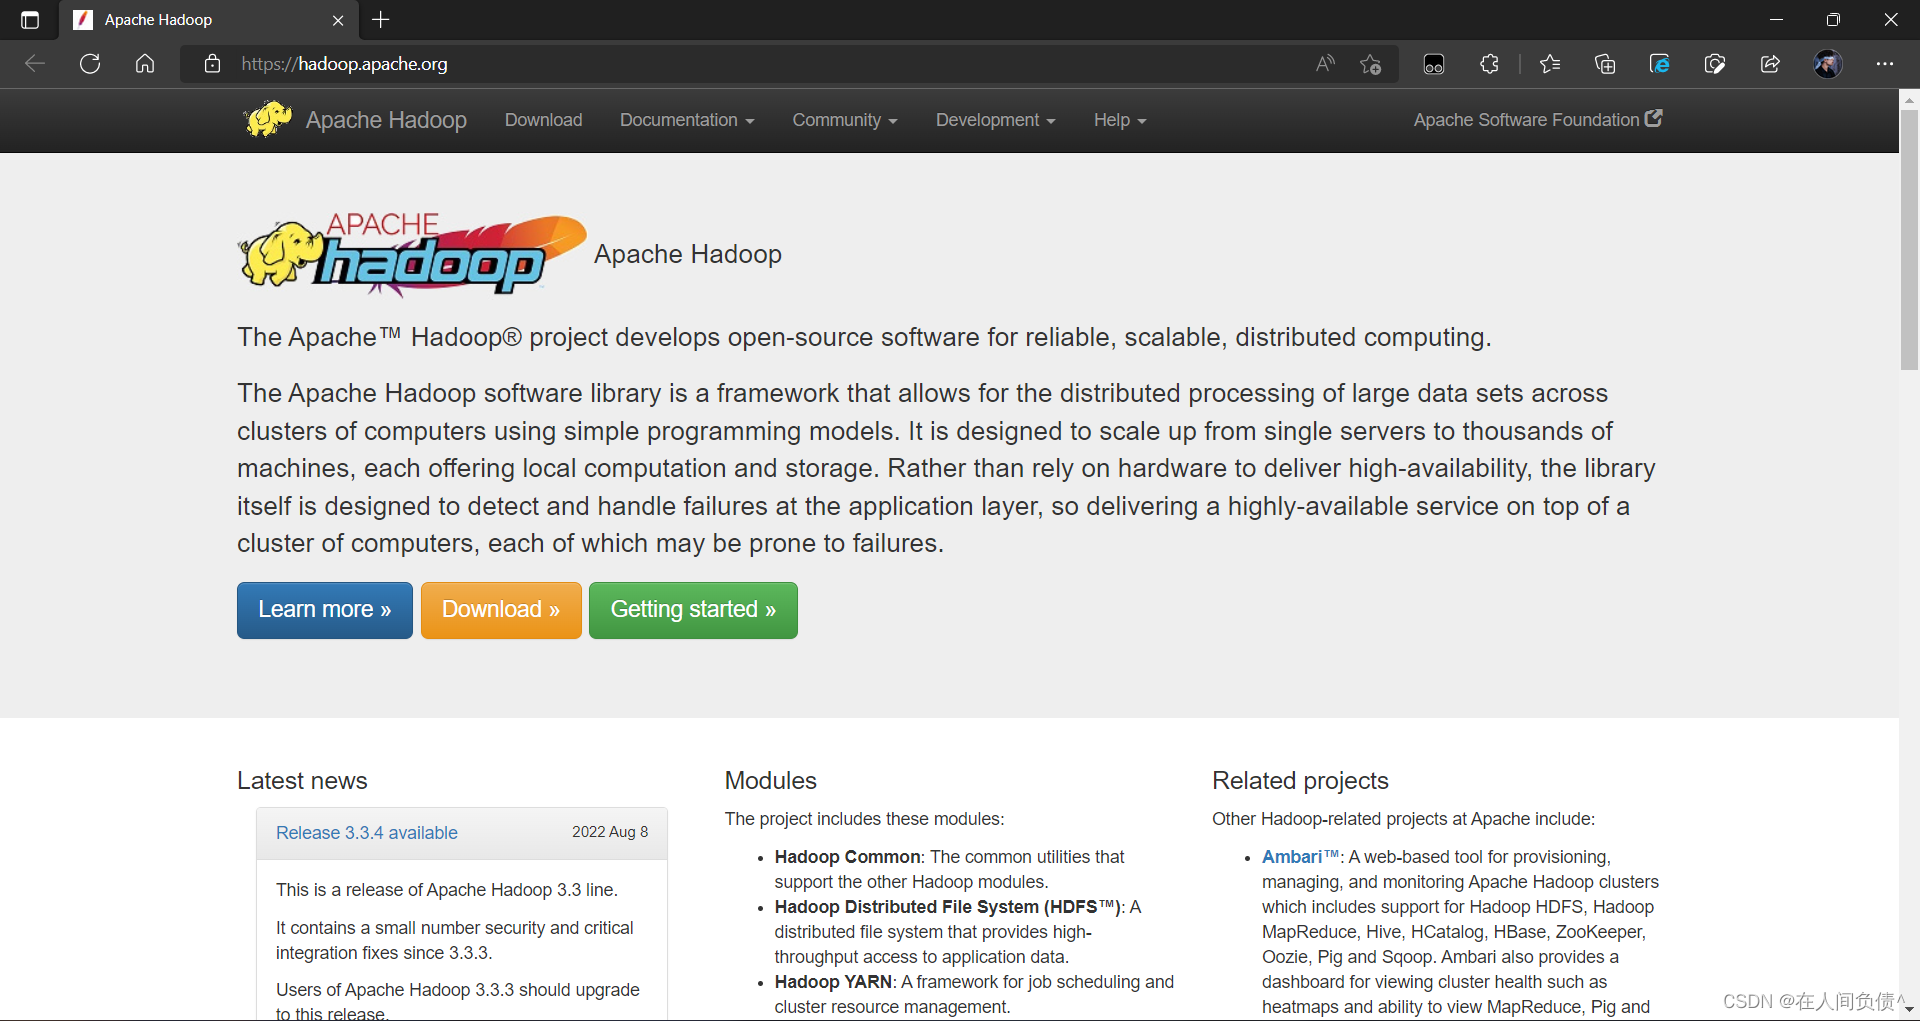Click the blue Learn more button
The height and width of the screenshot is (1021, 1920).
tap(325, 610)
